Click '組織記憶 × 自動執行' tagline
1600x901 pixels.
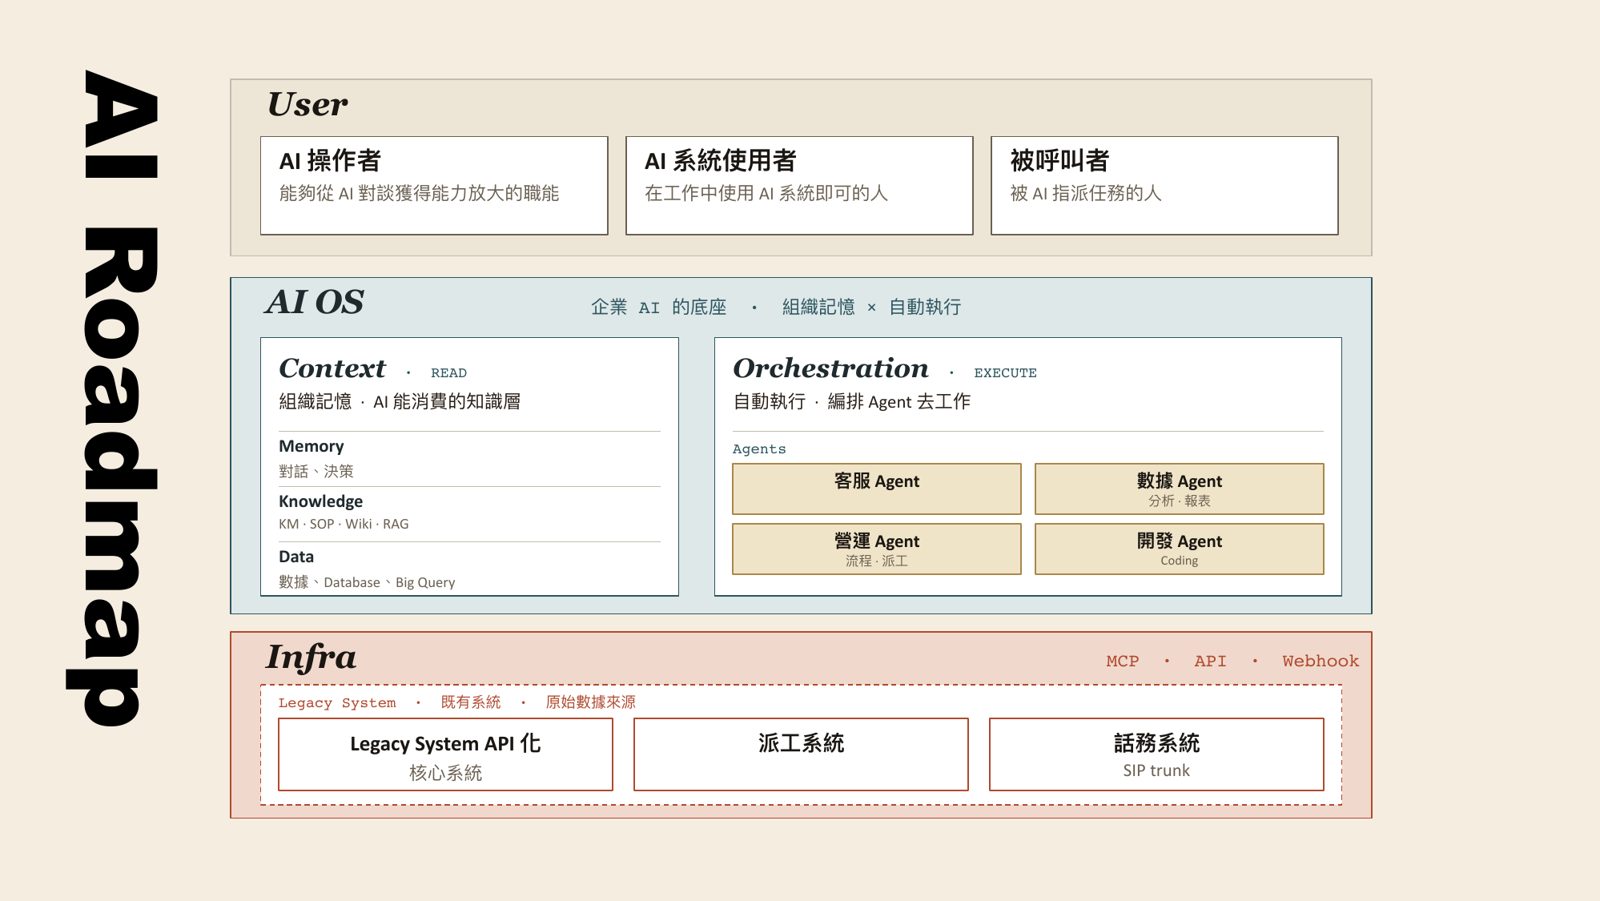click(x=871, y=307)
